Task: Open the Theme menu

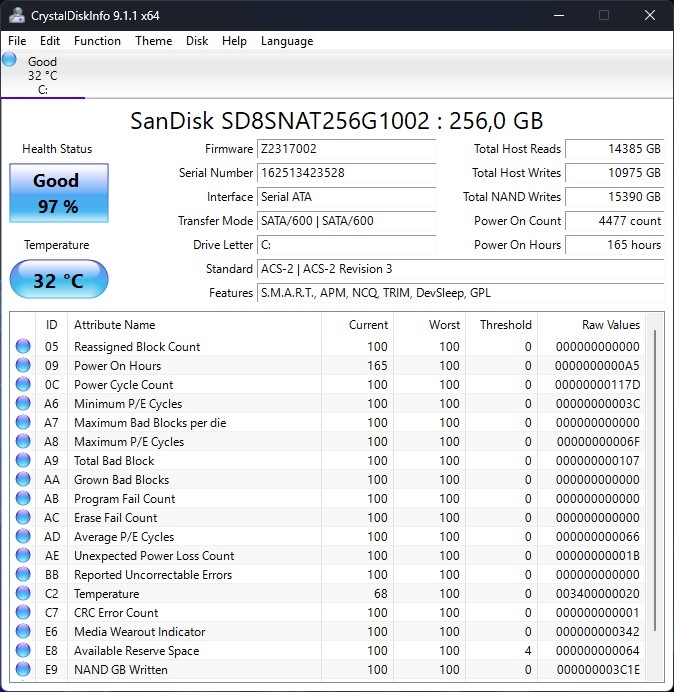Action: pyautogui.click(x=153, y=41)
